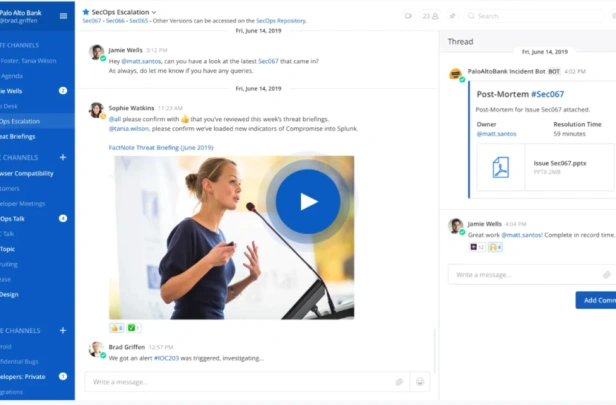Toggle the green checkmark reaction below the video
The image size is (616, 405).
click(134, 328)
